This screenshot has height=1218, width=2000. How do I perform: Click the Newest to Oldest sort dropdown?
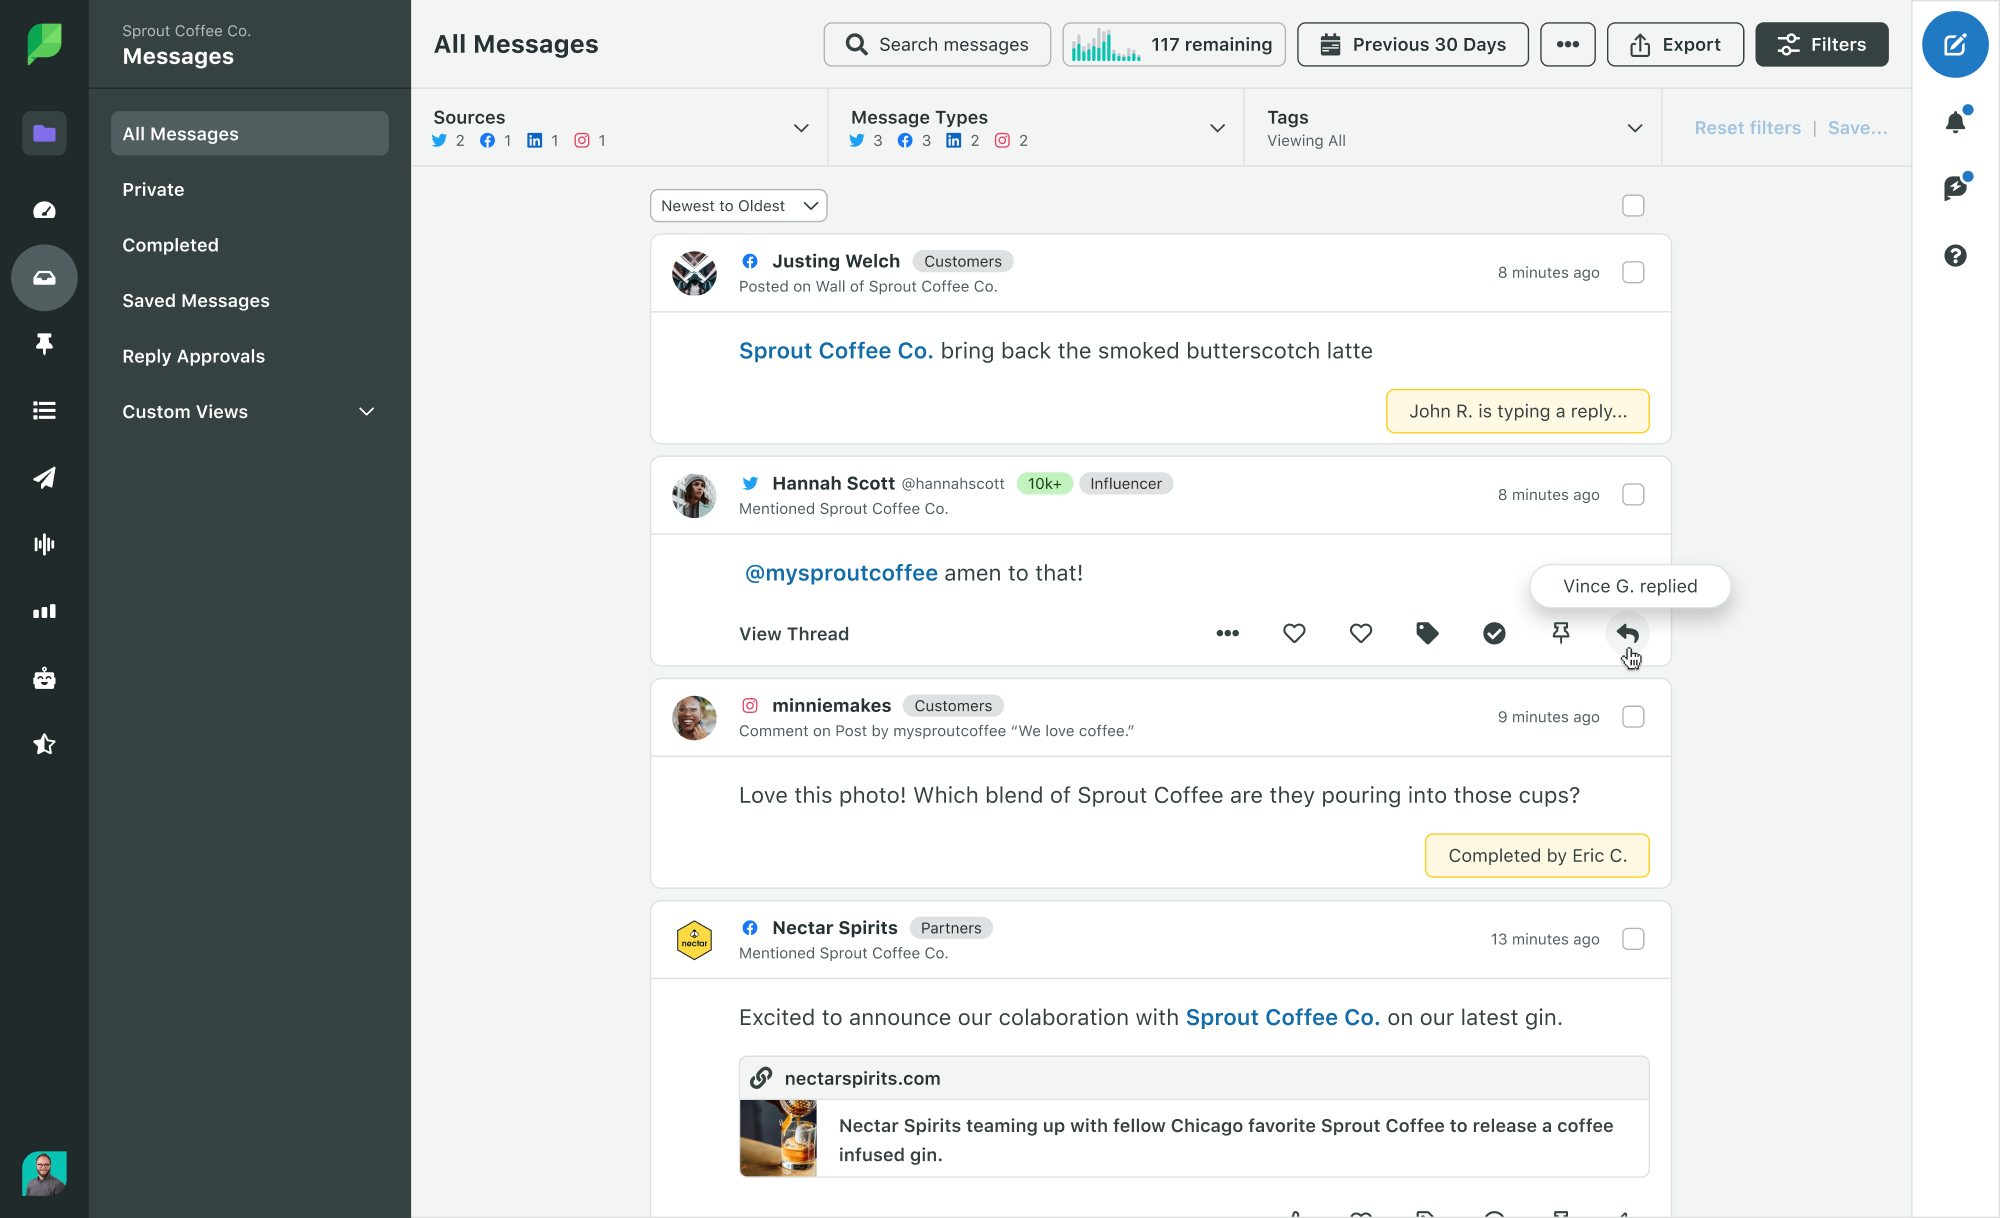[x=737, y=206]
